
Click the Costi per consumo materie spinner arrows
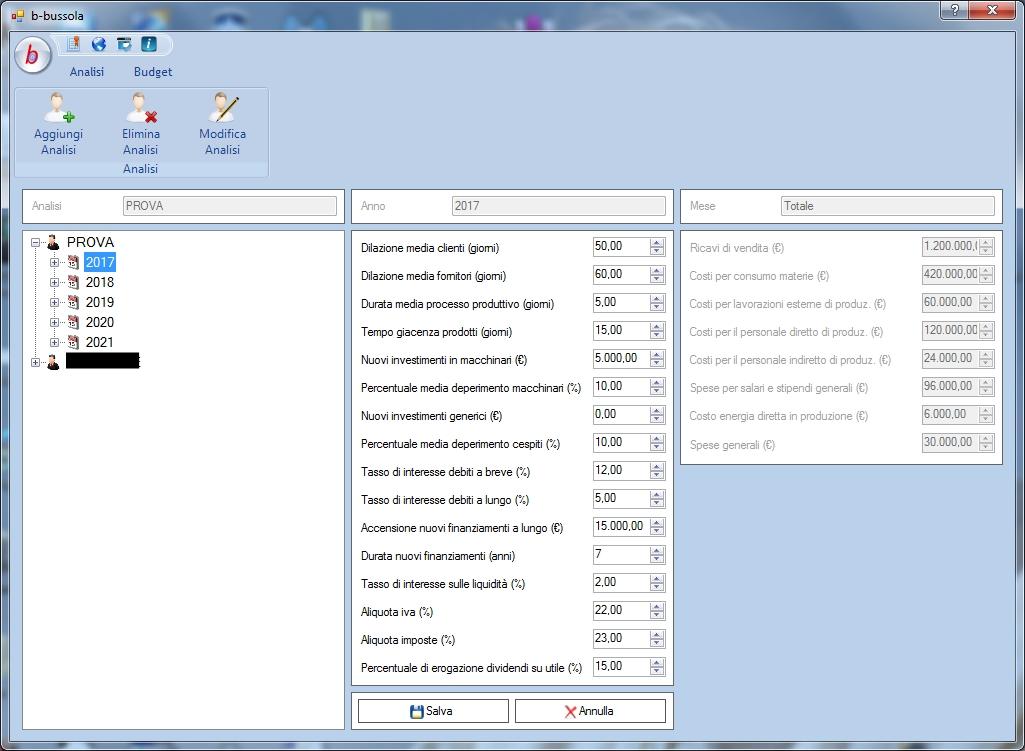pyautogui.click(x=986, y=275)
